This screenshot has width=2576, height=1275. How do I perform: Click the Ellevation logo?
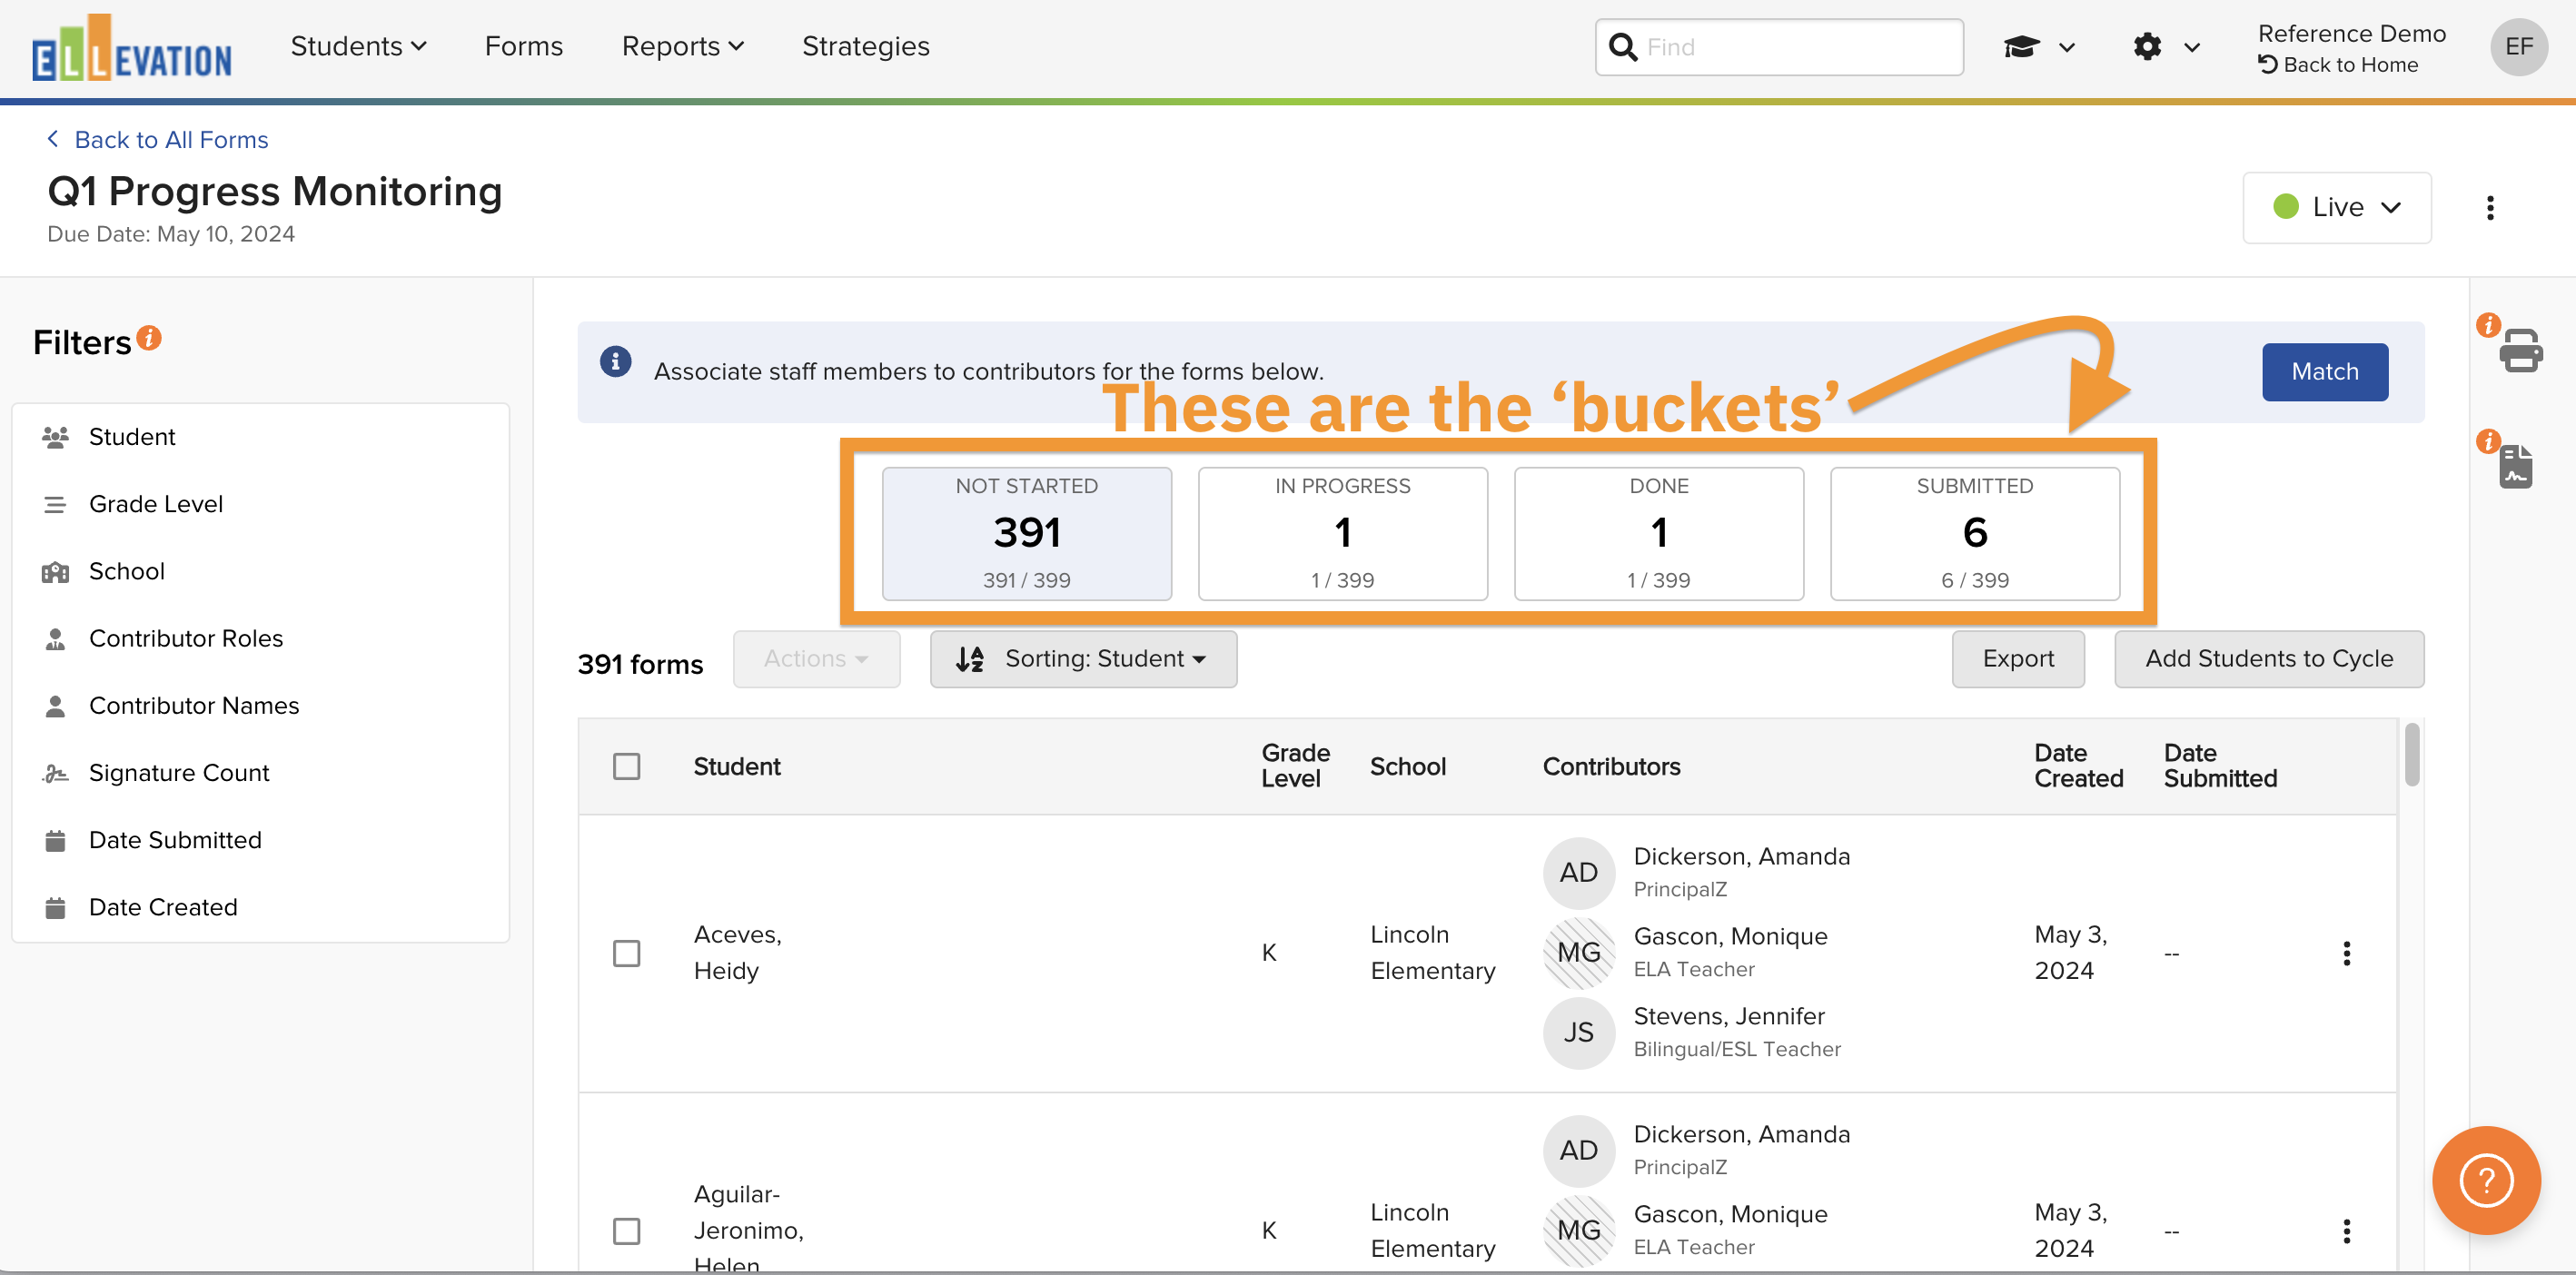click(131, 48)
